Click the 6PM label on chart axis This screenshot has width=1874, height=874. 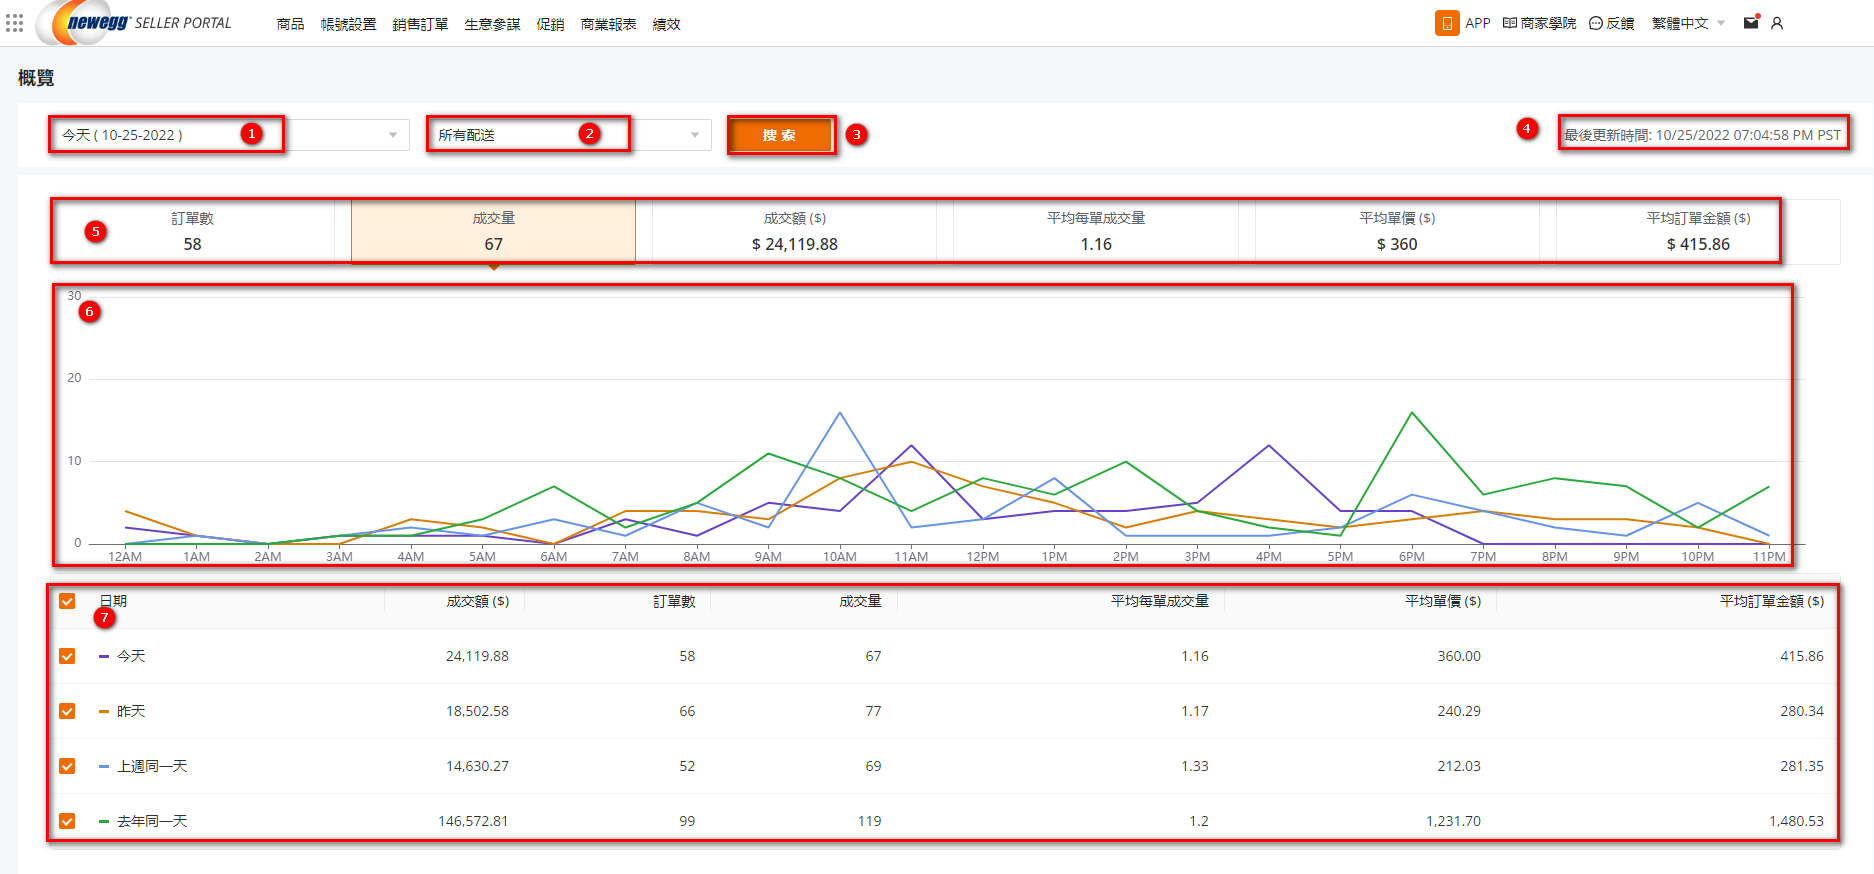click(x=1412, y=557)
